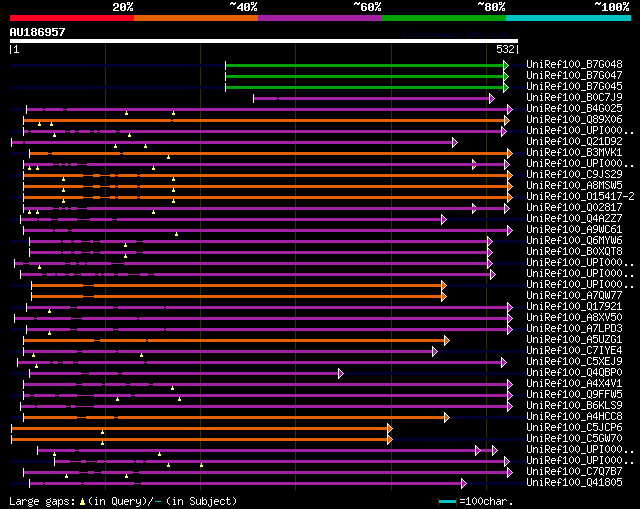640x509 pixels.
Task: Click the cyan ~100% identity legend segment
Action: coord(569,18)
